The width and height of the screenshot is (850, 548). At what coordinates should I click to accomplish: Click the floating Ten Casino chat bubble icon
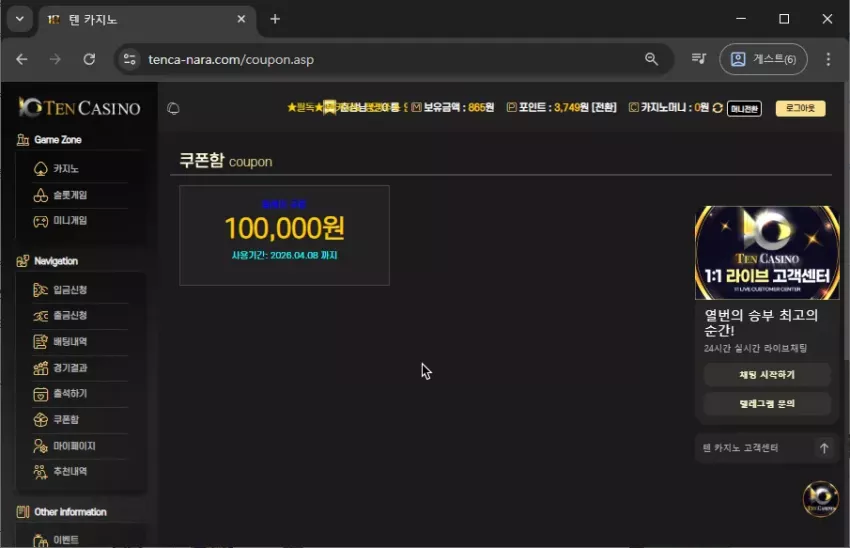click(x=821, y=498)
